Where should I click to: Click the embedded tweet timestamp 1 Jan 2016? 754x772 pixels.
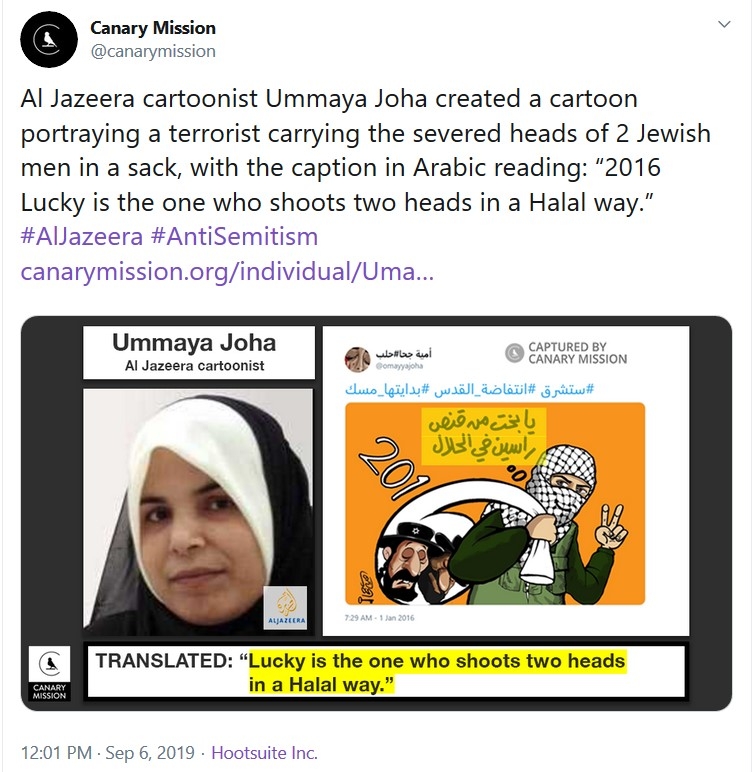click(x=379, y=617)
